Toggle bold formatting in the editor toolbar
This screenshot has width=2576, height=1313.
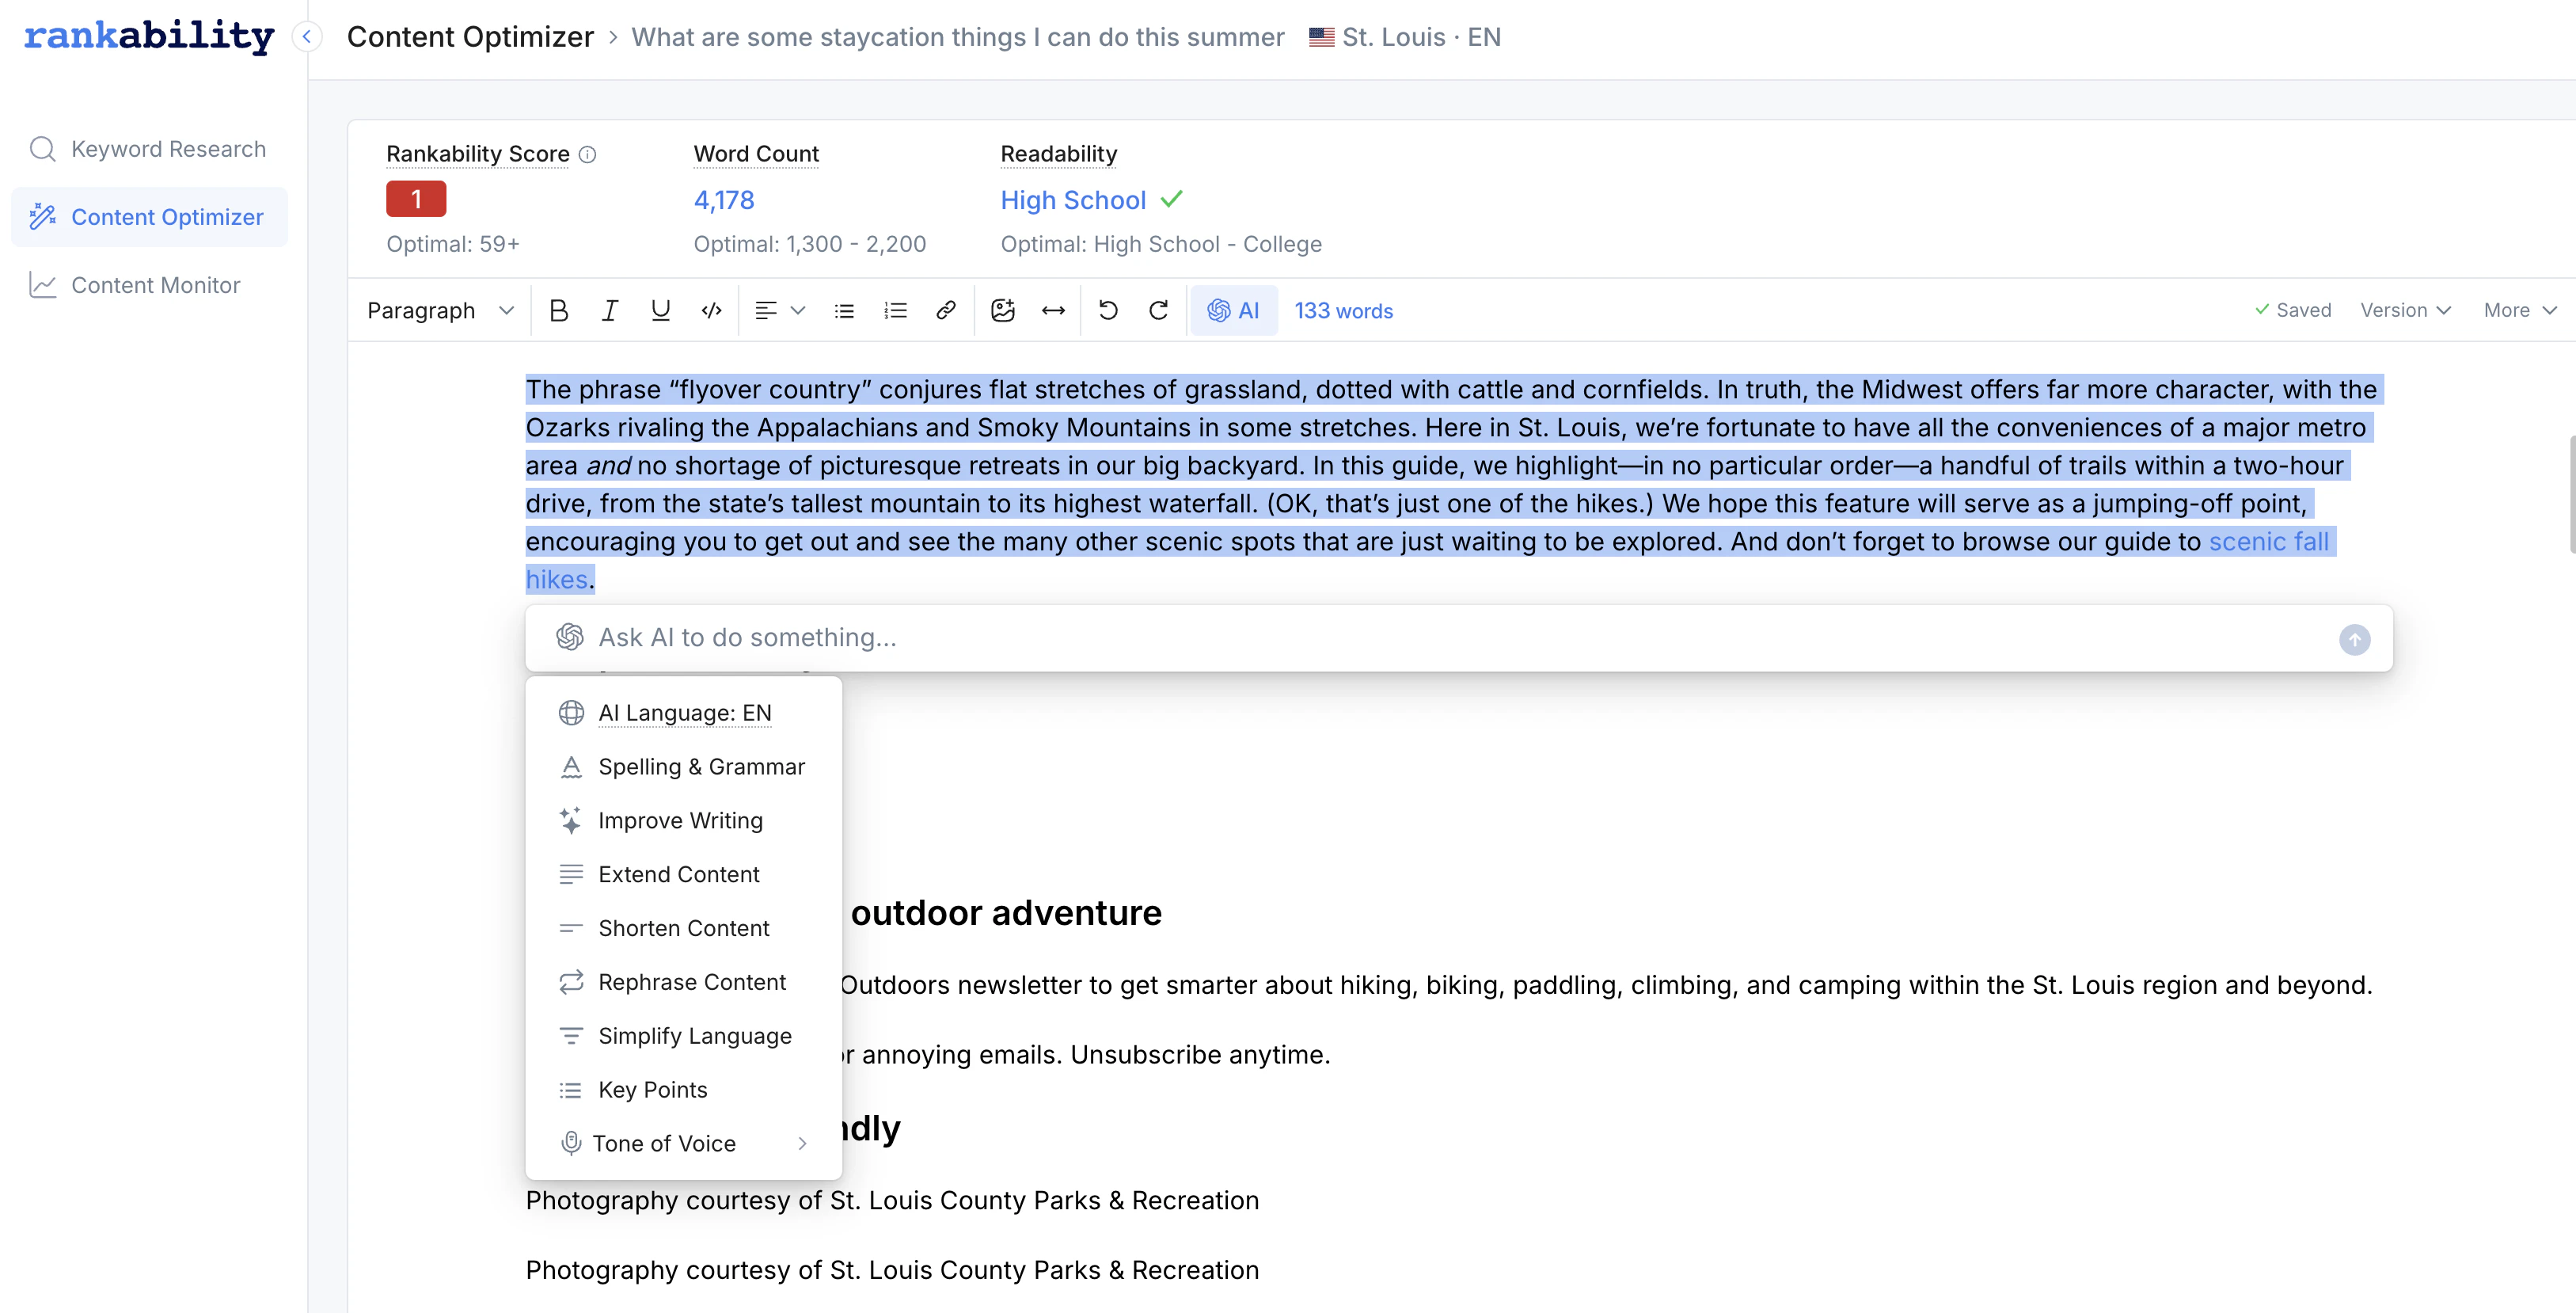click(x=558, y=310)
